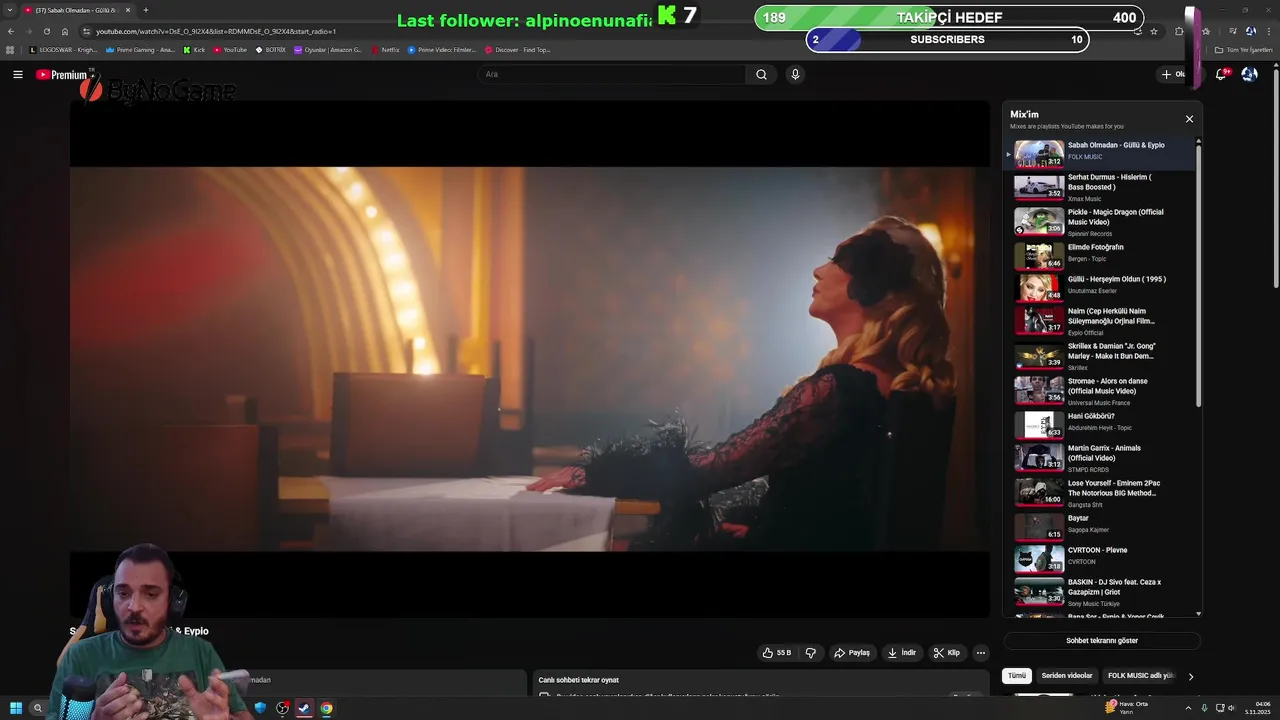This screenshot has width=1280, height=720.
Task: Play Stromae - Alors on danse
Action: [1100, 391]
